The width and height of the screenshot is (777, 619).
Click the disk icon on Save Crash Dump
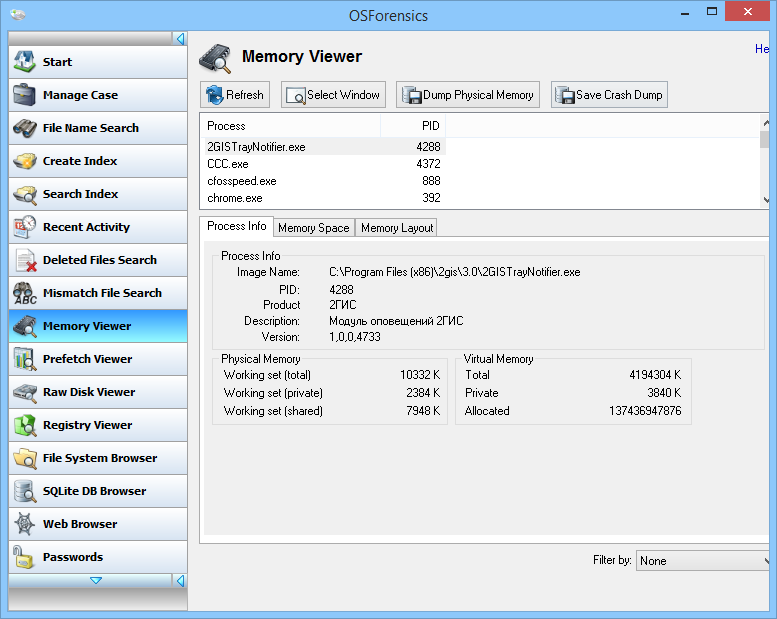pos(565,95)
